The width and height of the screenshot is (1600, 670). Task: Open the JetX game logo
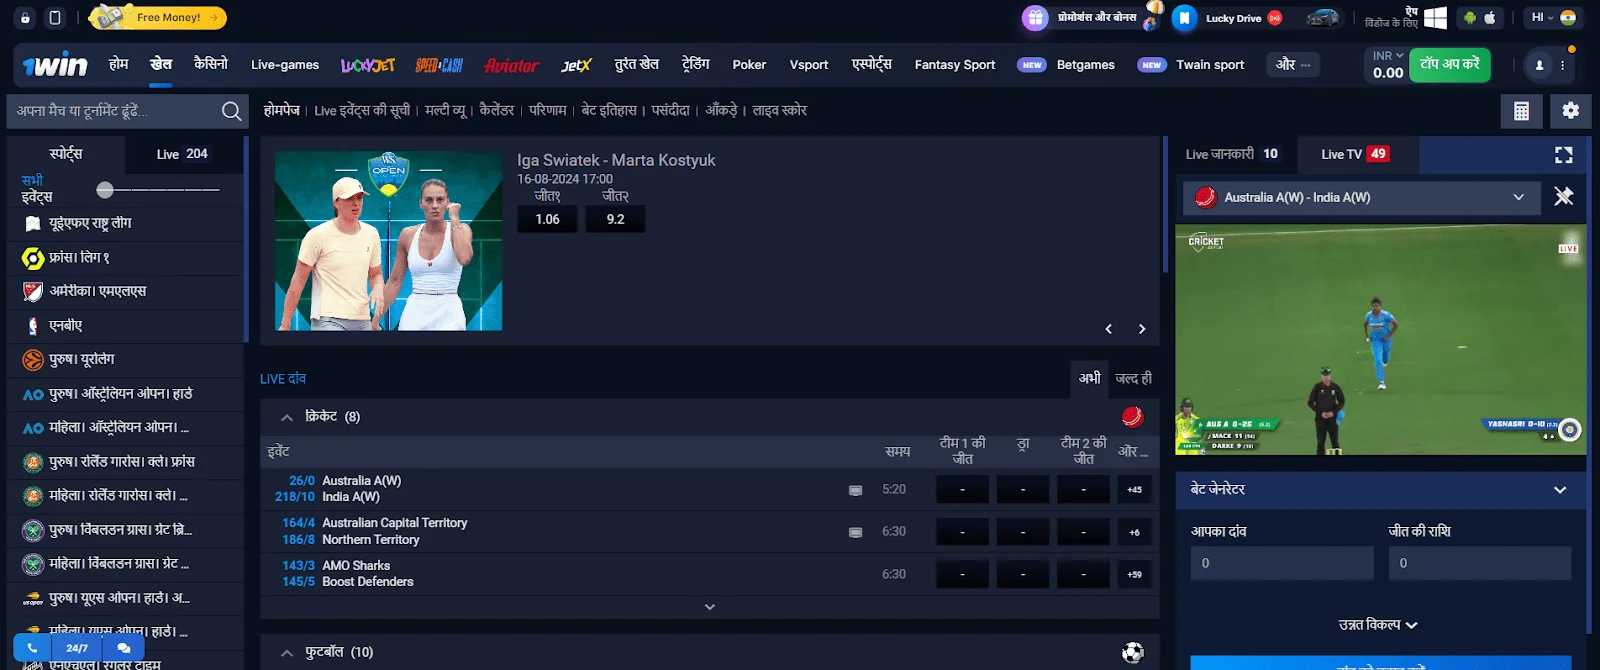[576, 65]
